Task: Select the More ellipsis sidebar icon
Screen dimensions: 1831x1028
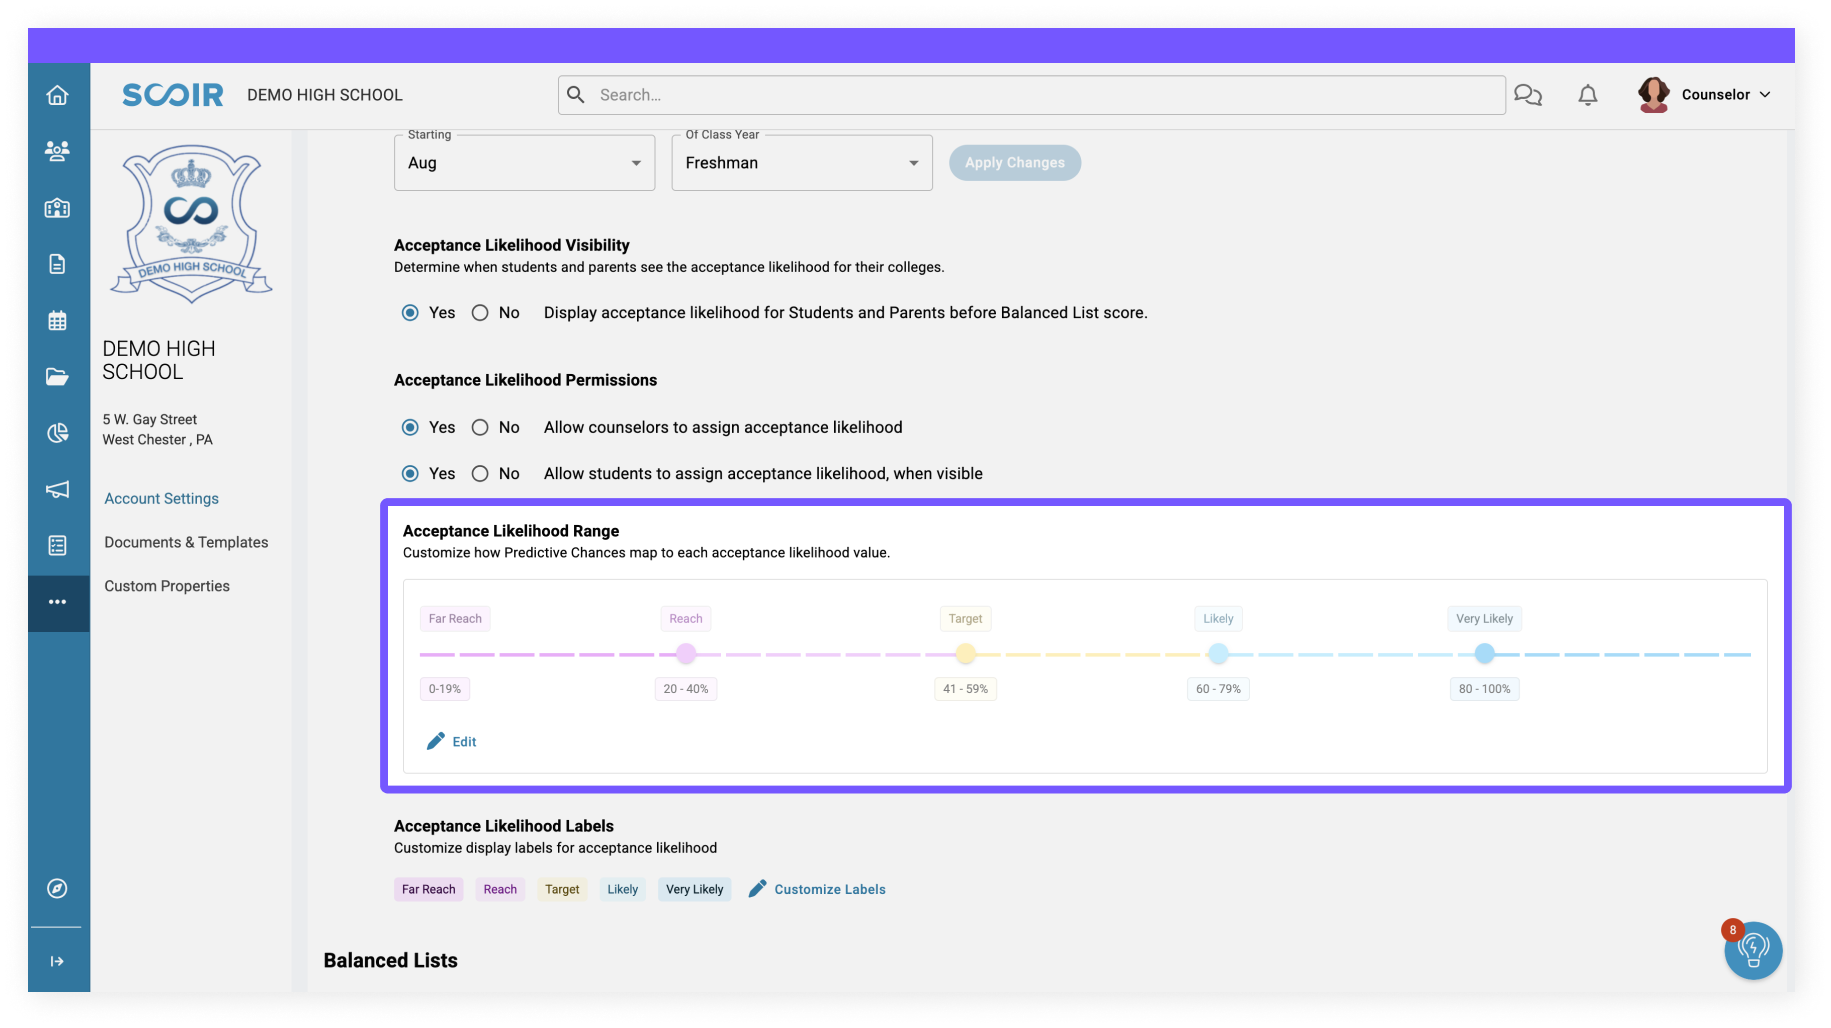Action: coord(58,602)
